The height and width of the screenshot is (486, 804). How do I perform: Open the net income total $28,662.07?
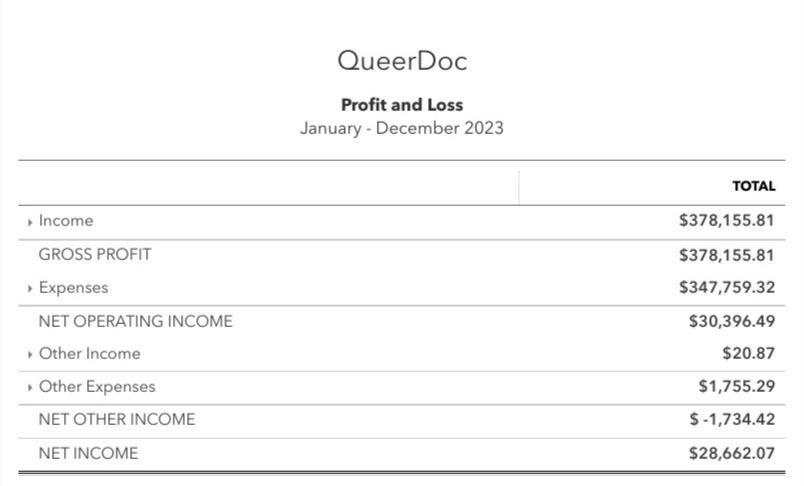pyautogui.click(x=732, y=453)
